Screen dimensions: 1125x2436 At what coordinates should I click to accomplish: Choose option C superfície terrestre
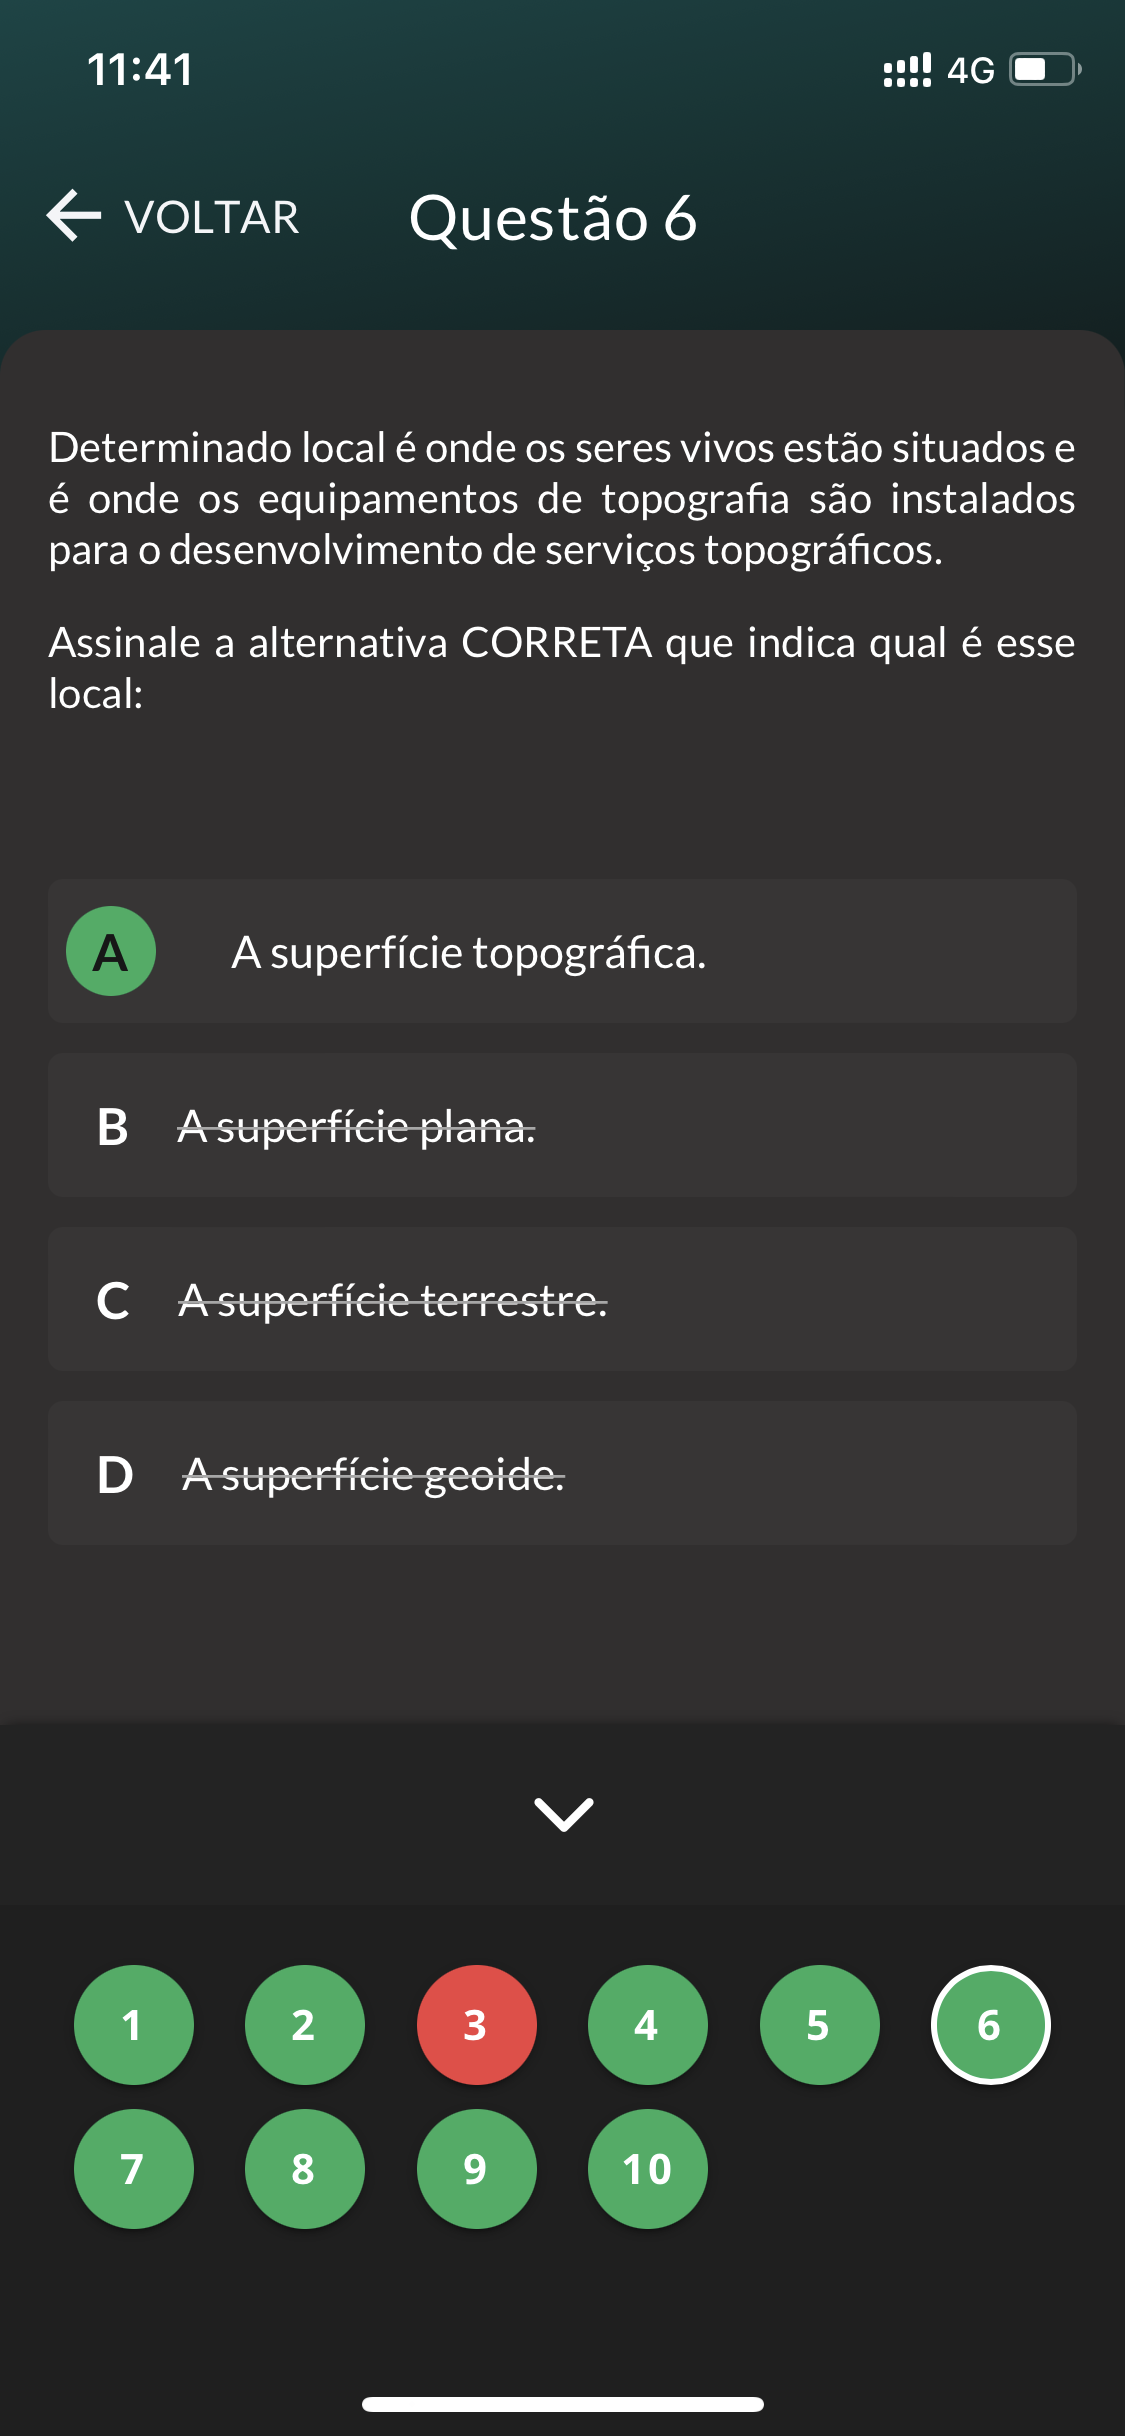coord(562,1300)
